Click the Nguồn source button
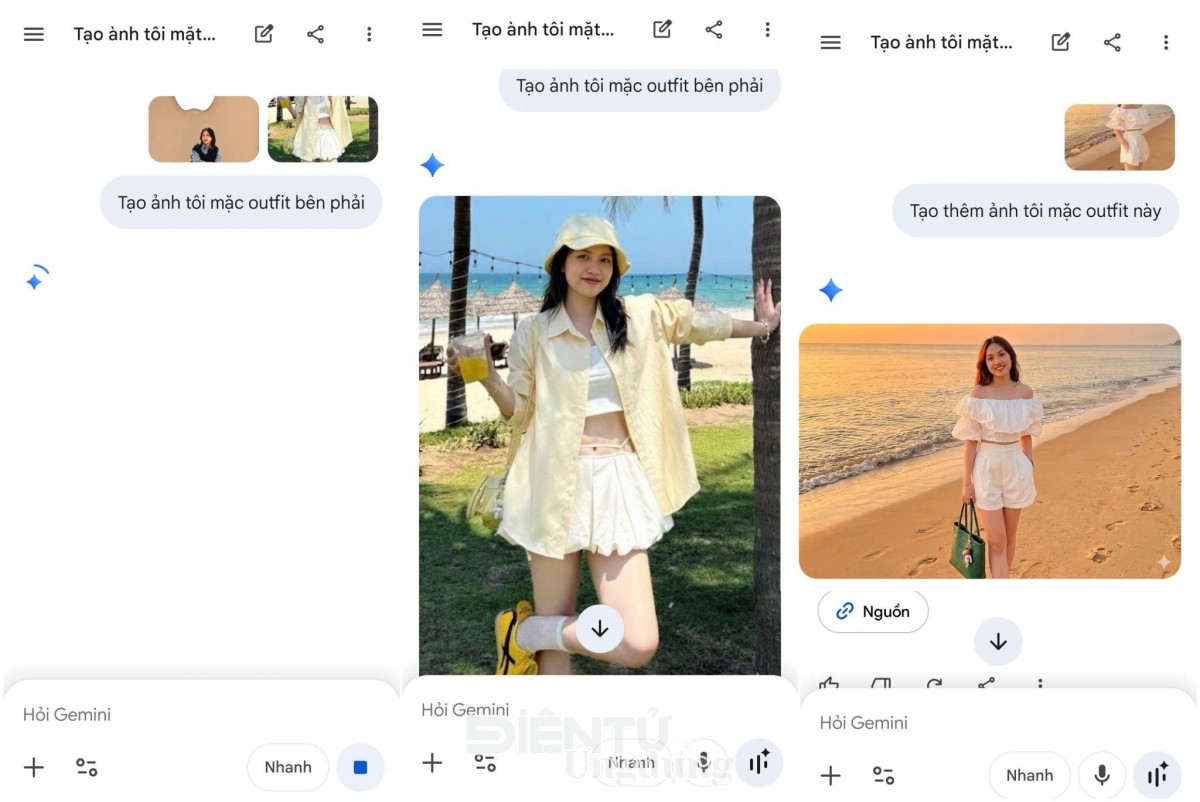 tap(872, 610)
